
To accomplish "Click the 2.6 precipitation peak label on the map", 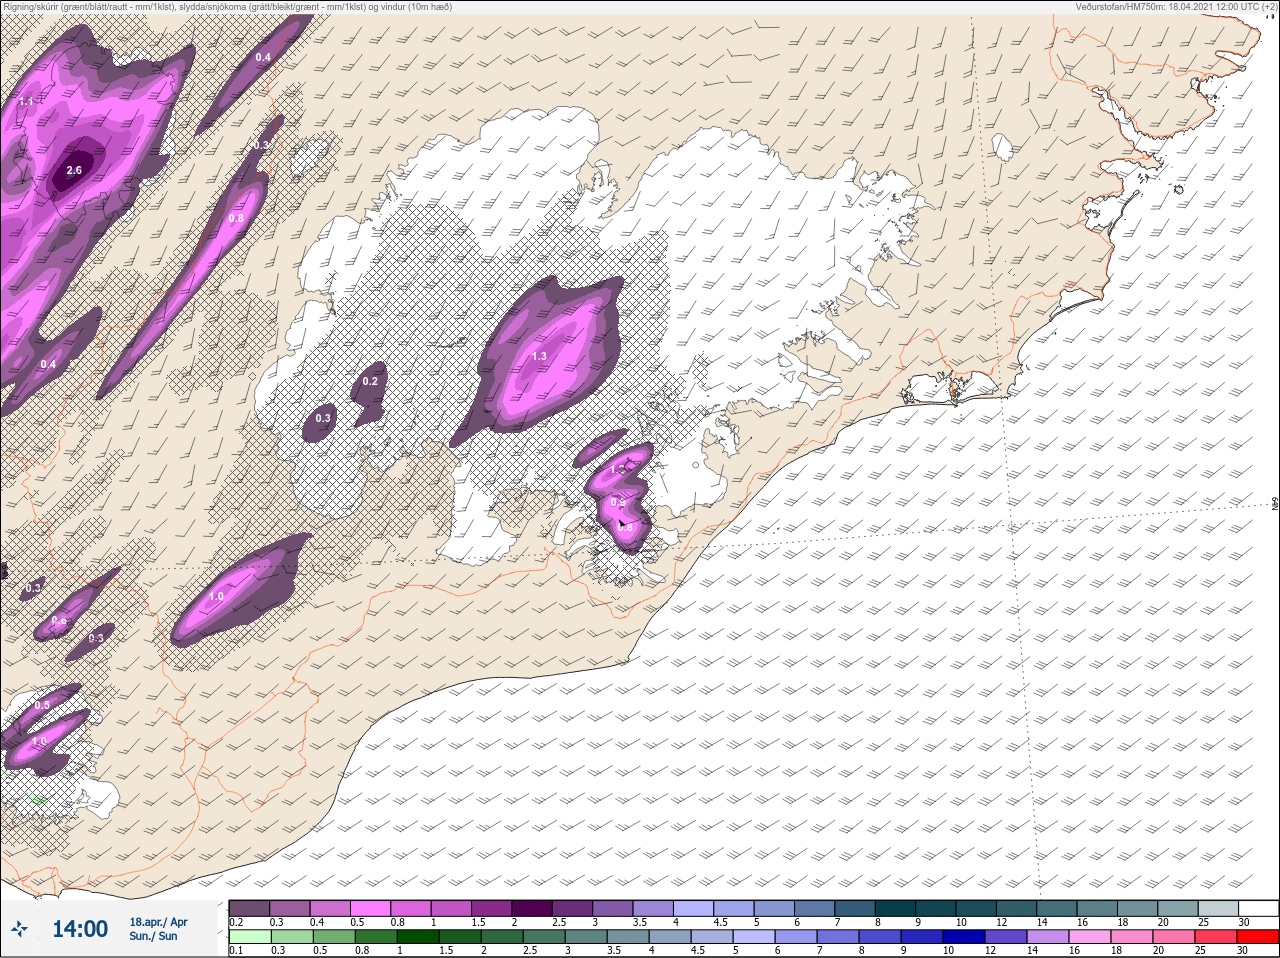I will [x=74, y=171].
